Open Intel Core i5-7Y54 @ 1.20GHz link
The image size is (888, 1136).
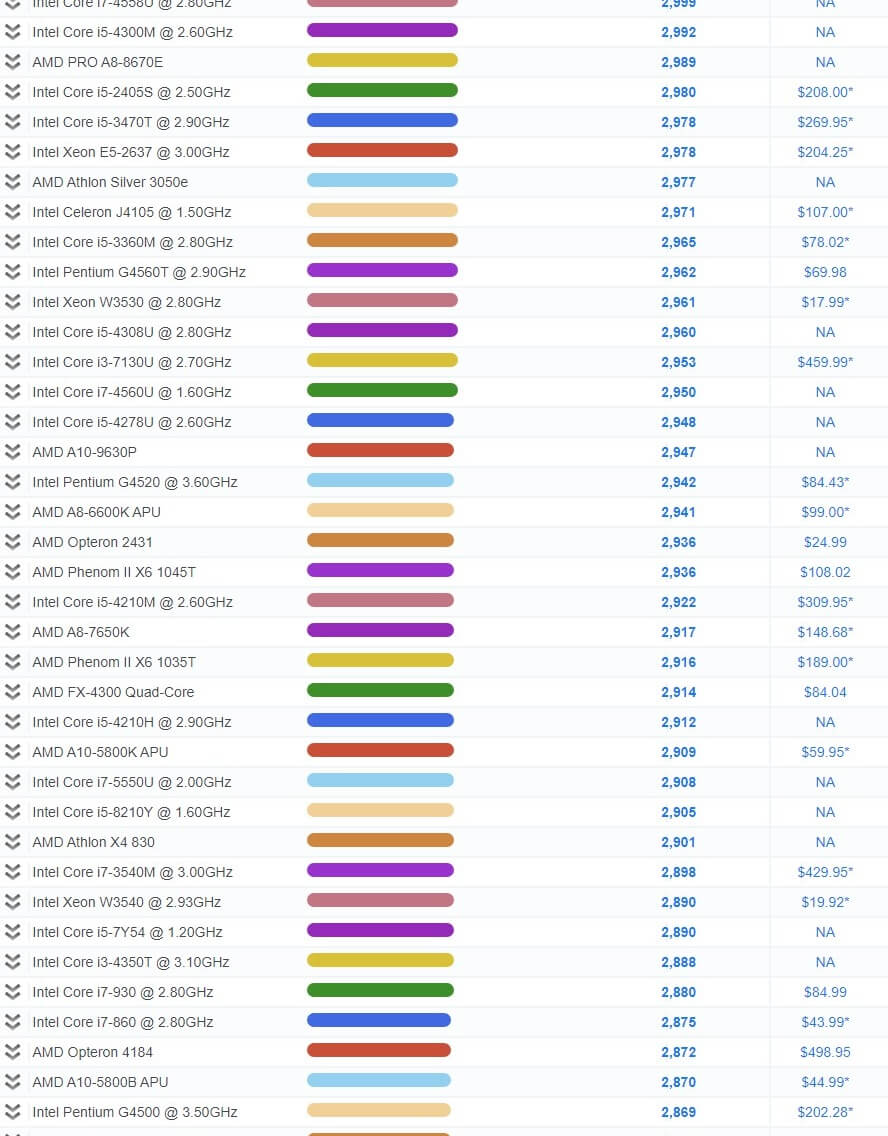(127, 932)
